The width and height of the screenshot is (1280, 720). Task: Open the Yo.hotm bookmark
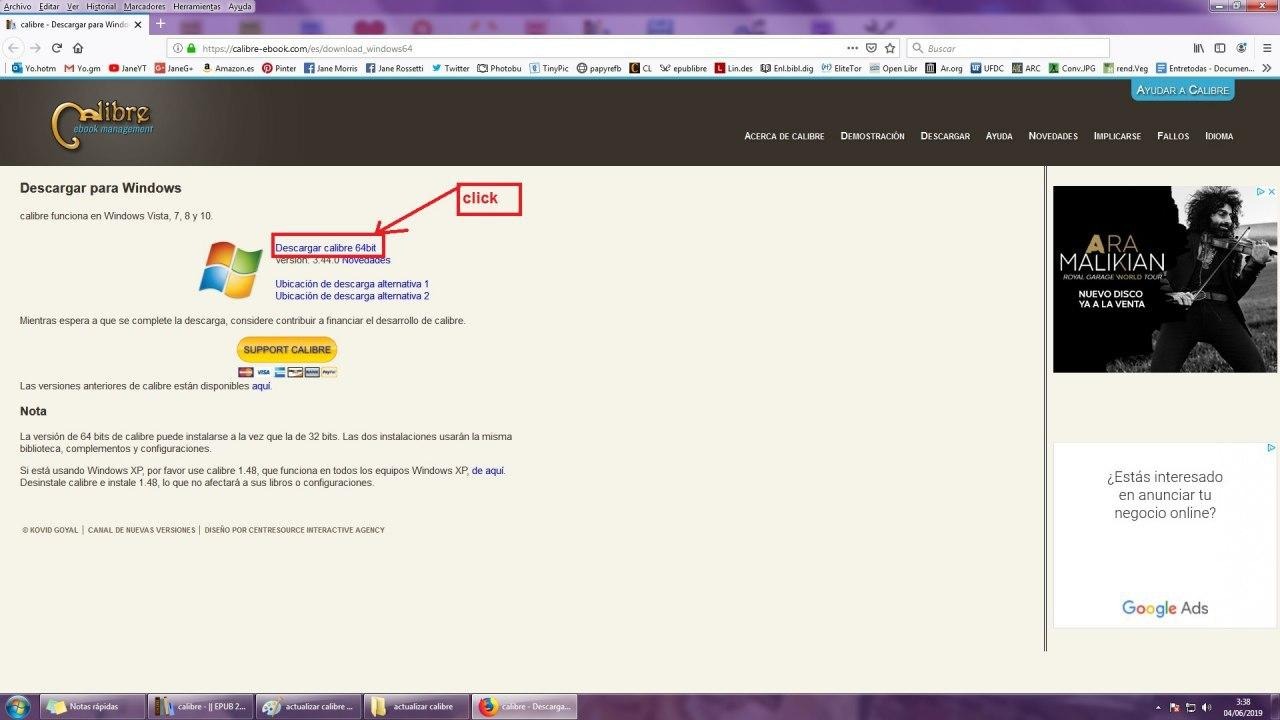coord(34,68)
